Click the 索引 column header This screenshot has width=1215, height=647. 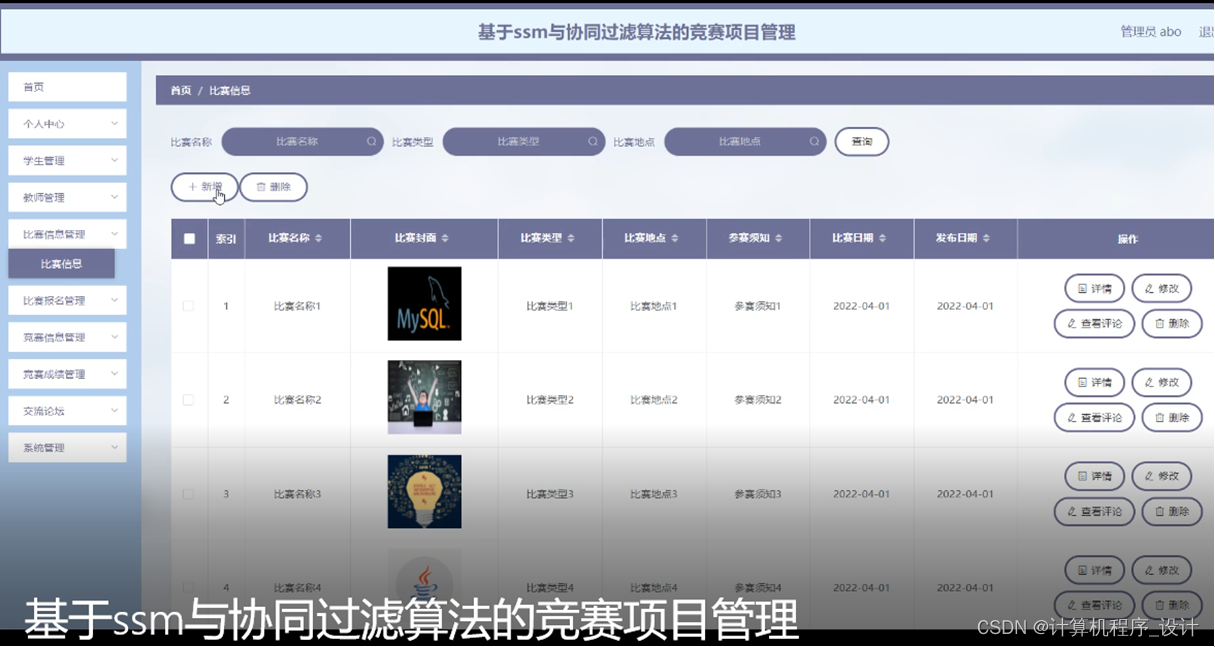226,239
